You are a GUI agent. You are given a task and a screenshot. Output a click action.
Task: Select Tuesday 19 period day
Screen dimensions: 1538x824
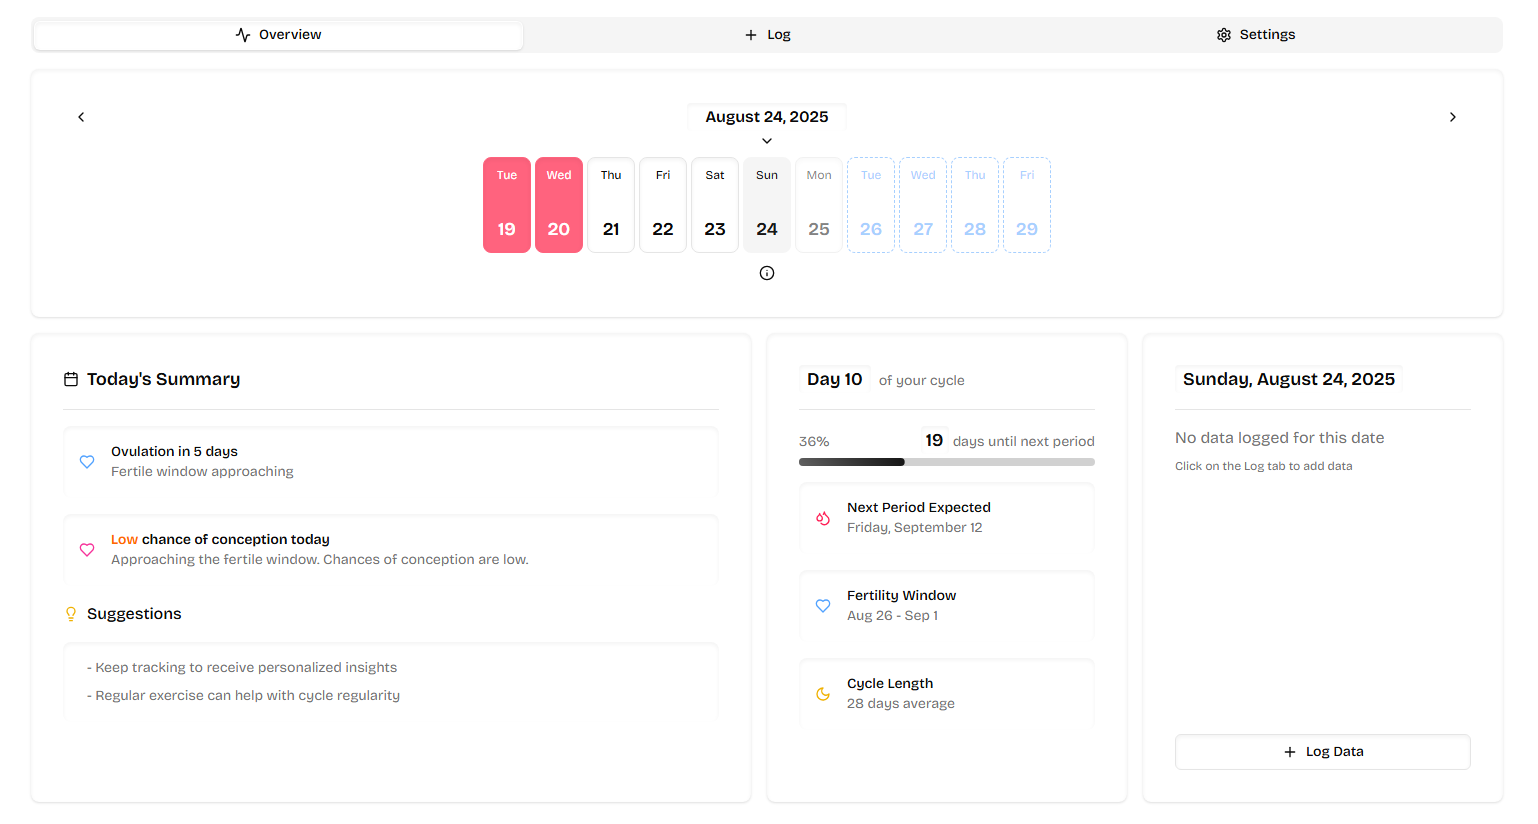pyautogui.click(x=507, y=205)
